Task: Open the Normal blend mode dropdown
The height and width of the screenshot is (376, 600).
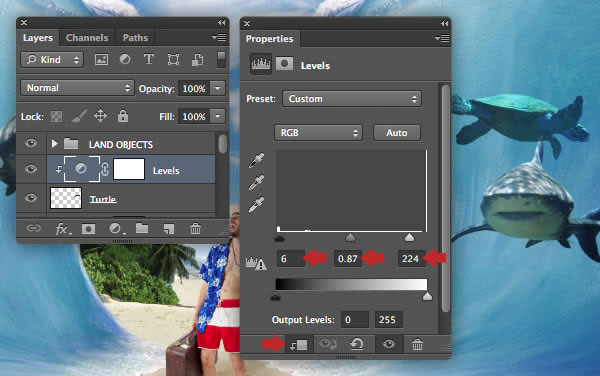Action: click(77, 88)
